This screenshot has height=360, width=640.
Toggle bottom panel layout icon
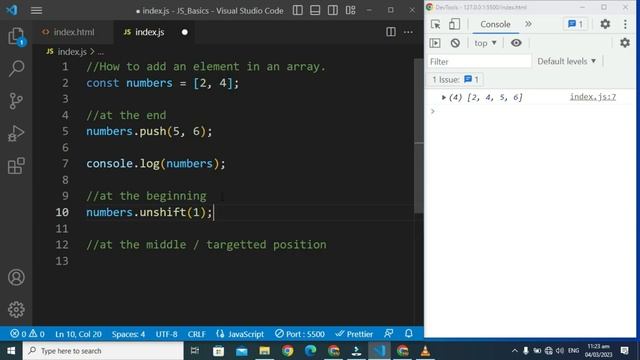click(315, 10)
